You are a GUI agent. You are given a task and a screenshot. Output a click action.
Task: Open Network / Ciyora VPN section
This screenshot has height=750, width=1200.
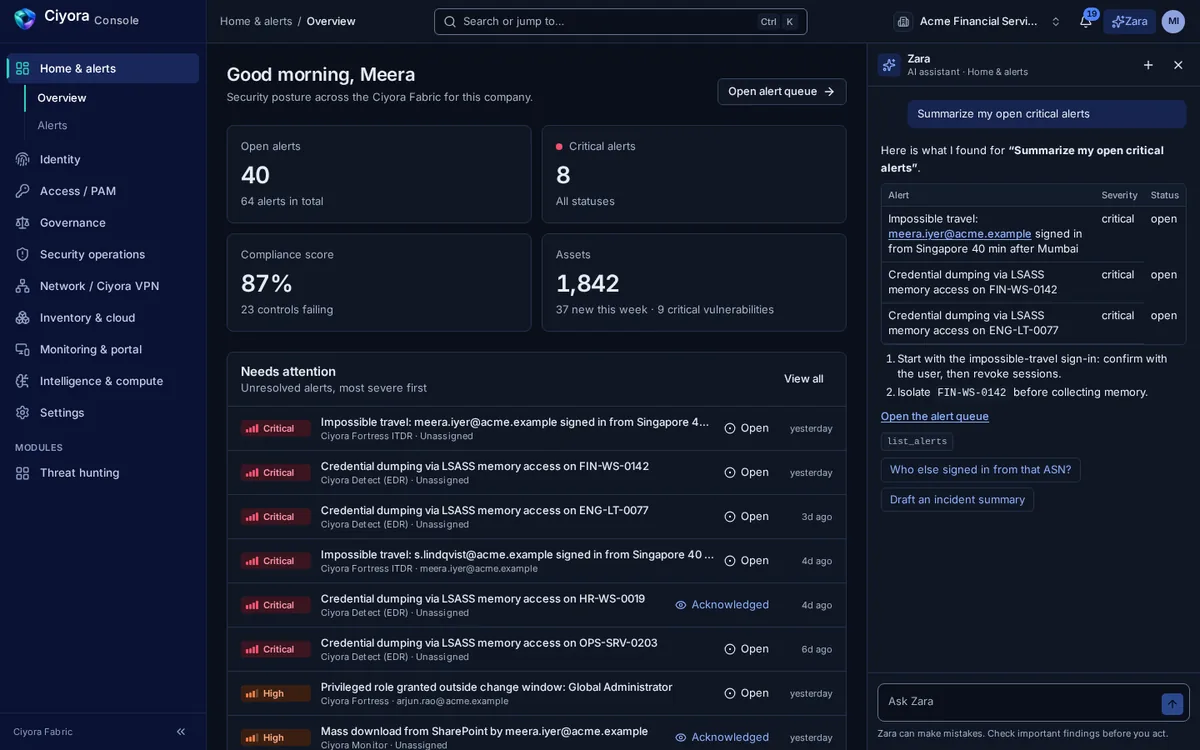(104, 286)
